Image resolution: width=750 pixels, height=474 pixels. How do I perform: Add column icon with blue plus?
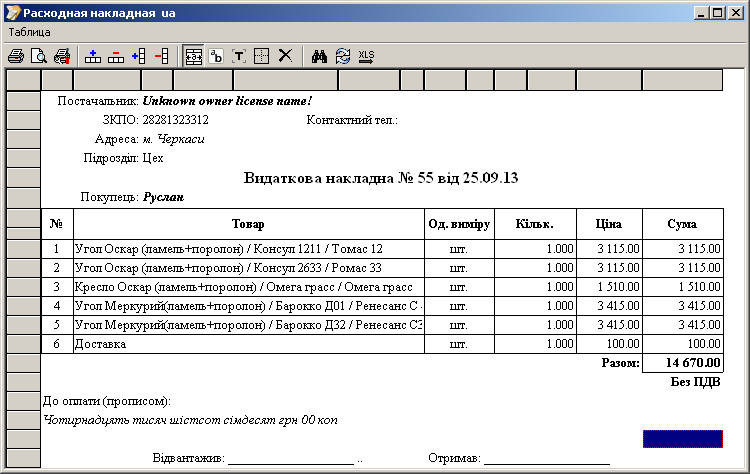(139, 56)
